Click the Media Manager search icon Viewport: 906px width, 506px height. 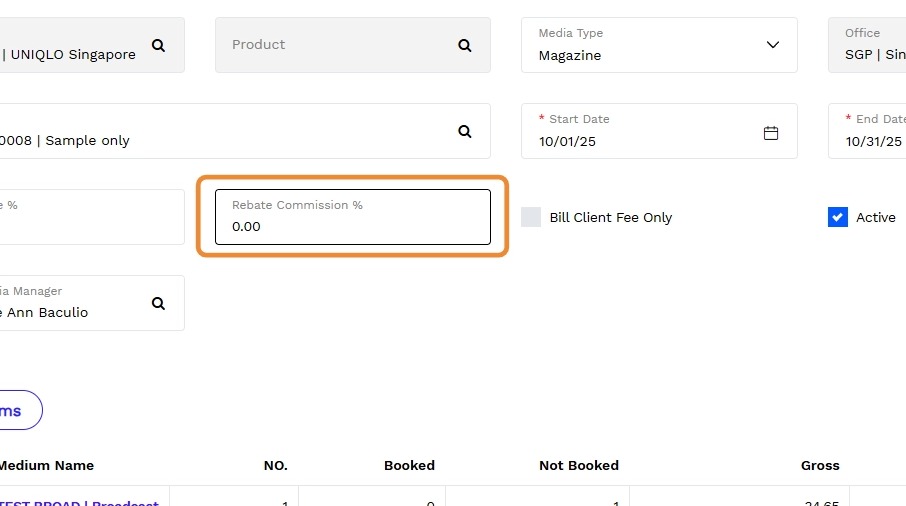(x=158, y=303)
